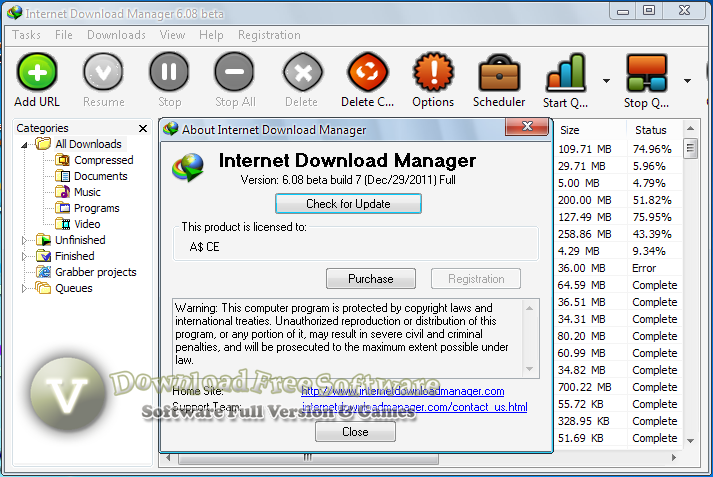Select the Compressed category folder icon
Image resolution: width=713 pixels, height=477 pixels.
62,160
